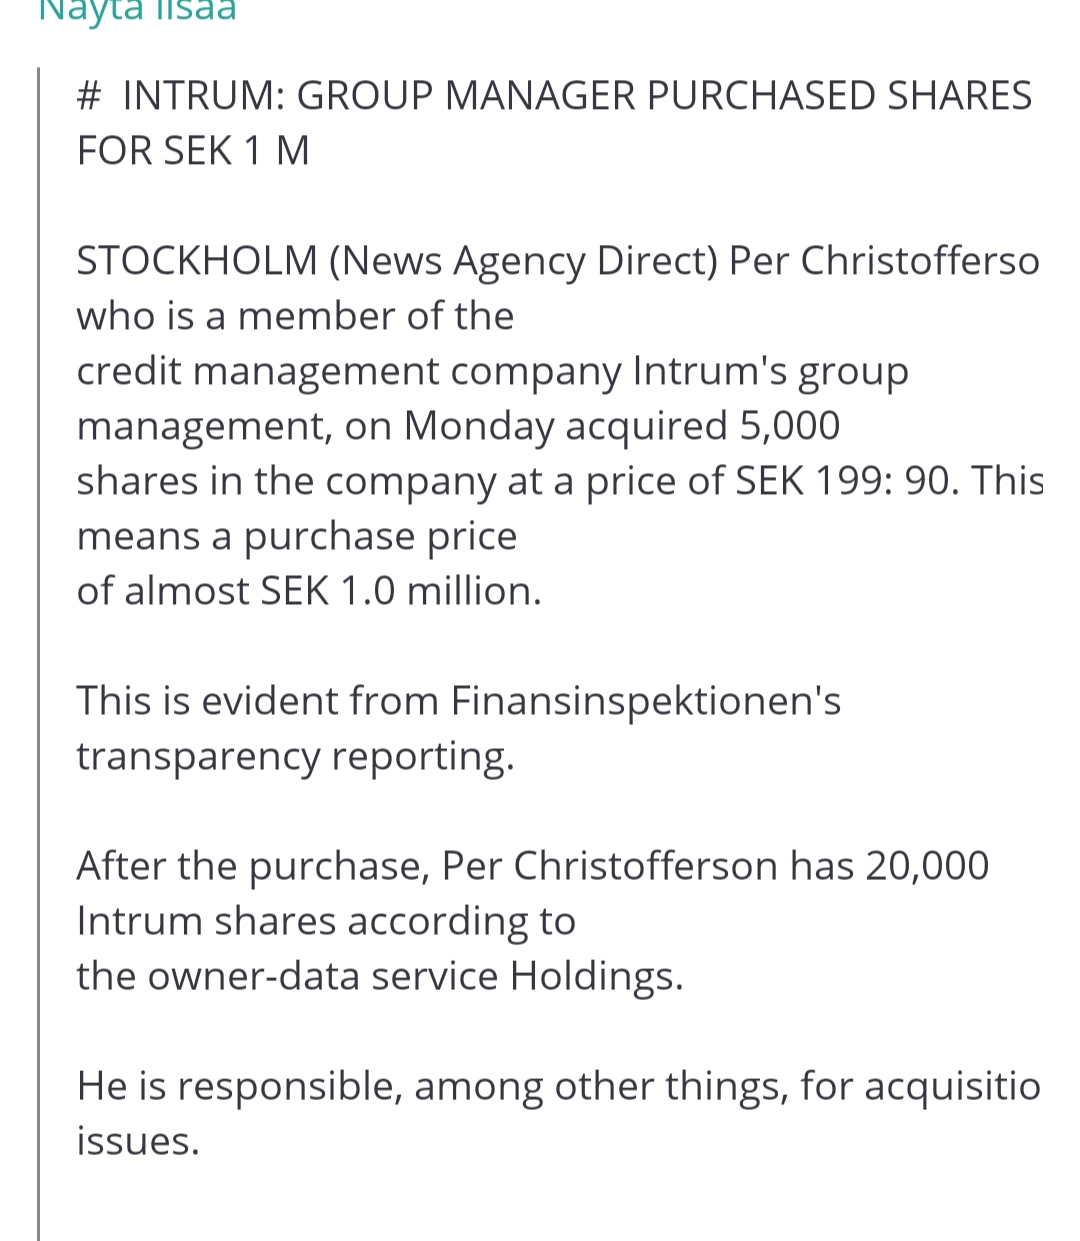Tap the line "the owner-data service Holdings."
The height and width of the screenshot is (1241, 1080).
tap(380, 976)
